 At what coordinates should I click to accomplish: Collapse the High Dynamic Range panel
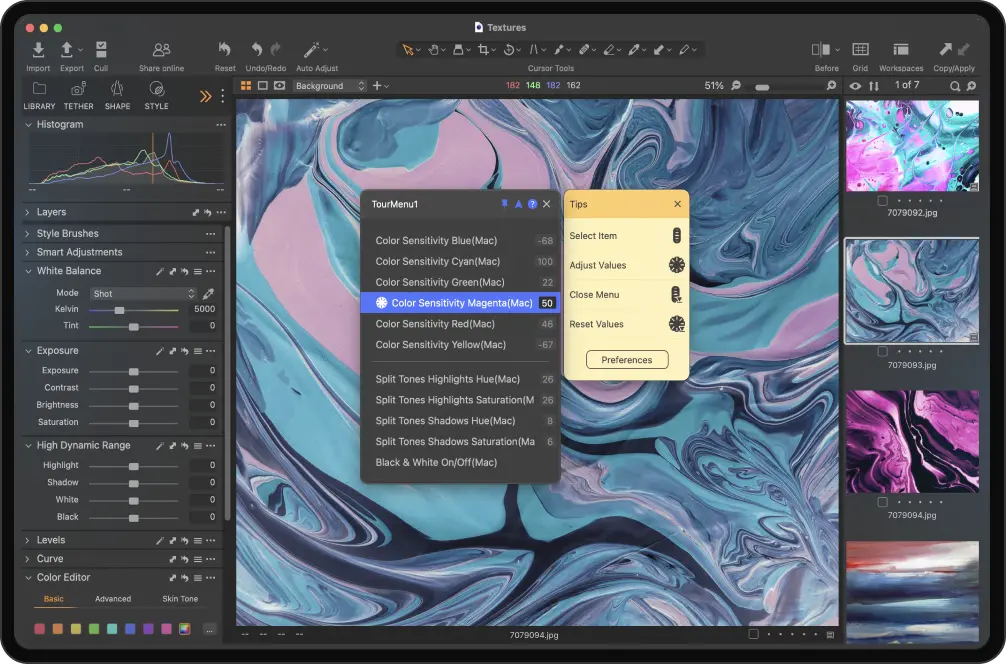click(28, 445)
